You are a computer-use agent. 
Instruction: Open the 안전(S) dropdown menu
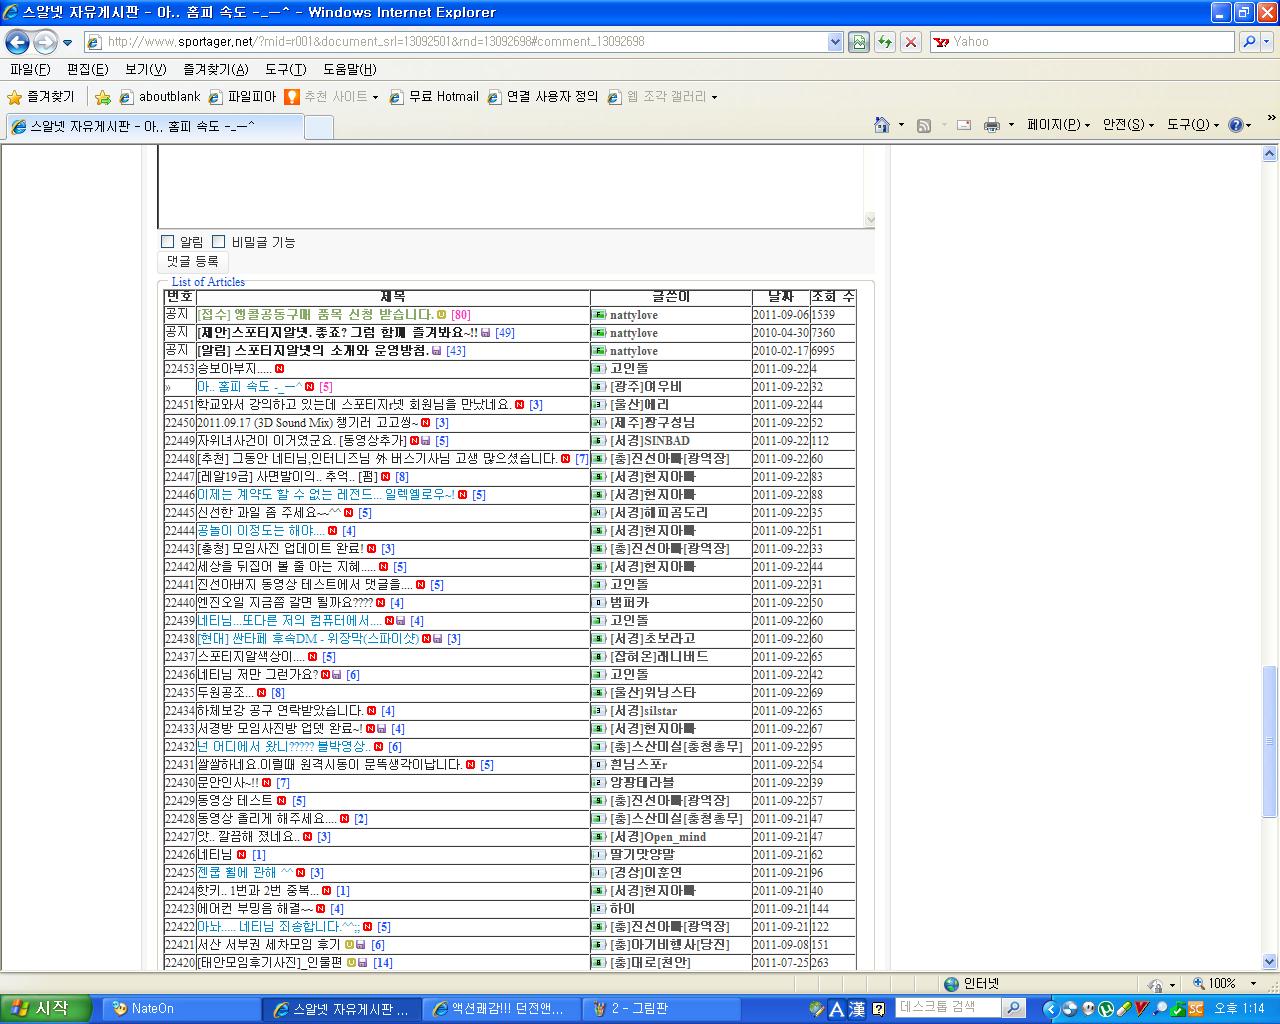click(x=1128, y=125)
